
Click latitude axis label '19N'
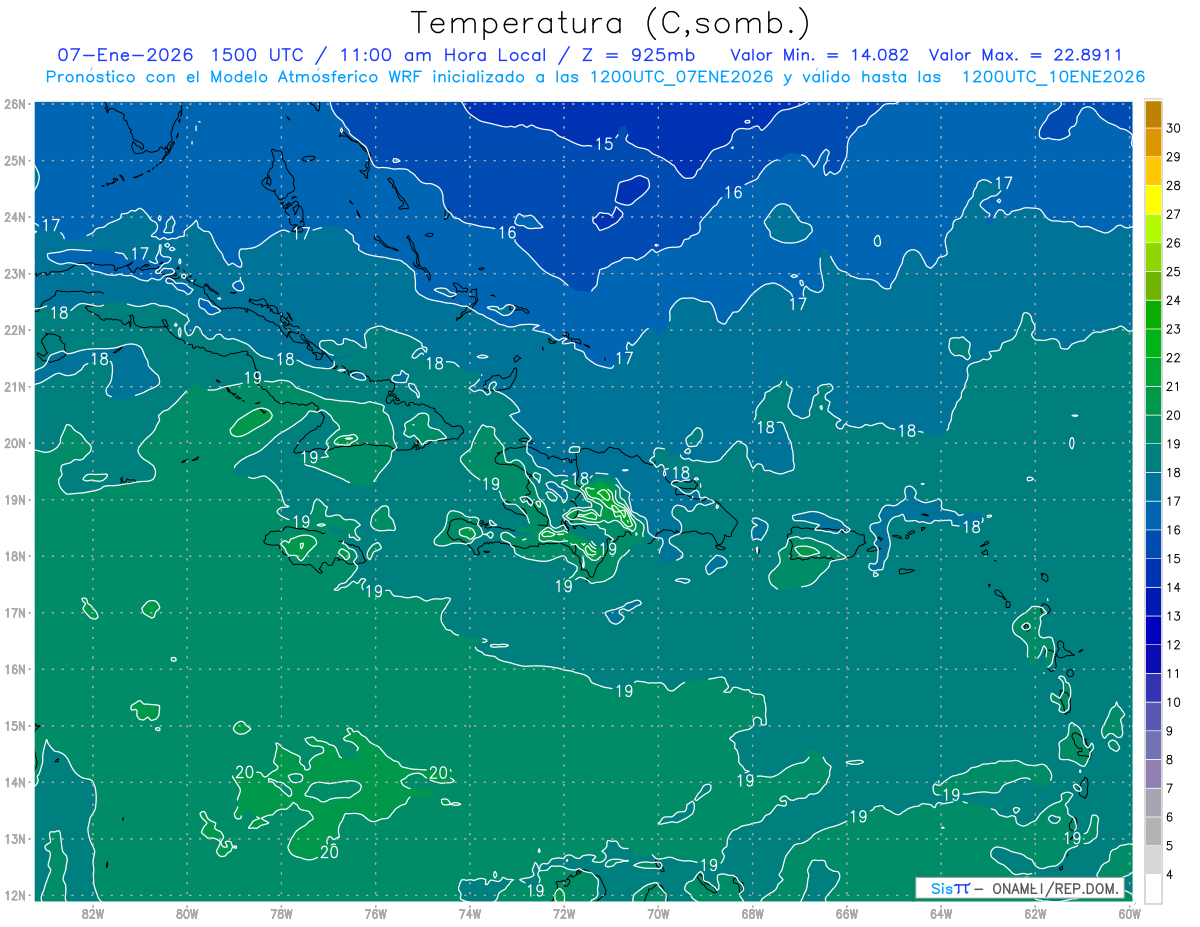click(x=14, y=499)
